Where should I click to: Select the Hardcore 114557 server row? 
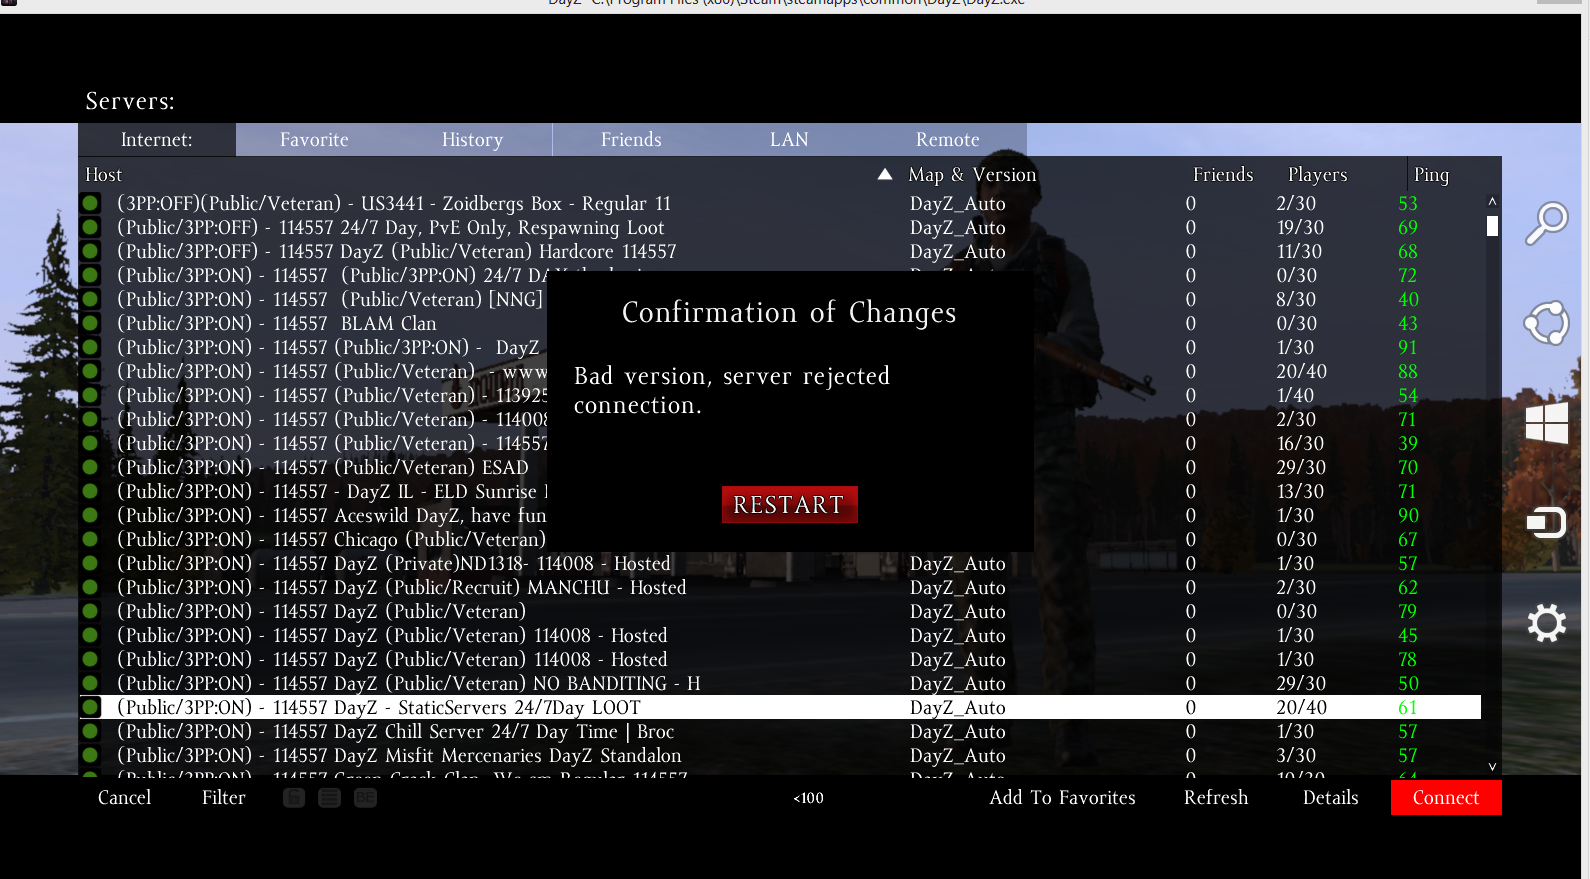click(x=780, y=251)
